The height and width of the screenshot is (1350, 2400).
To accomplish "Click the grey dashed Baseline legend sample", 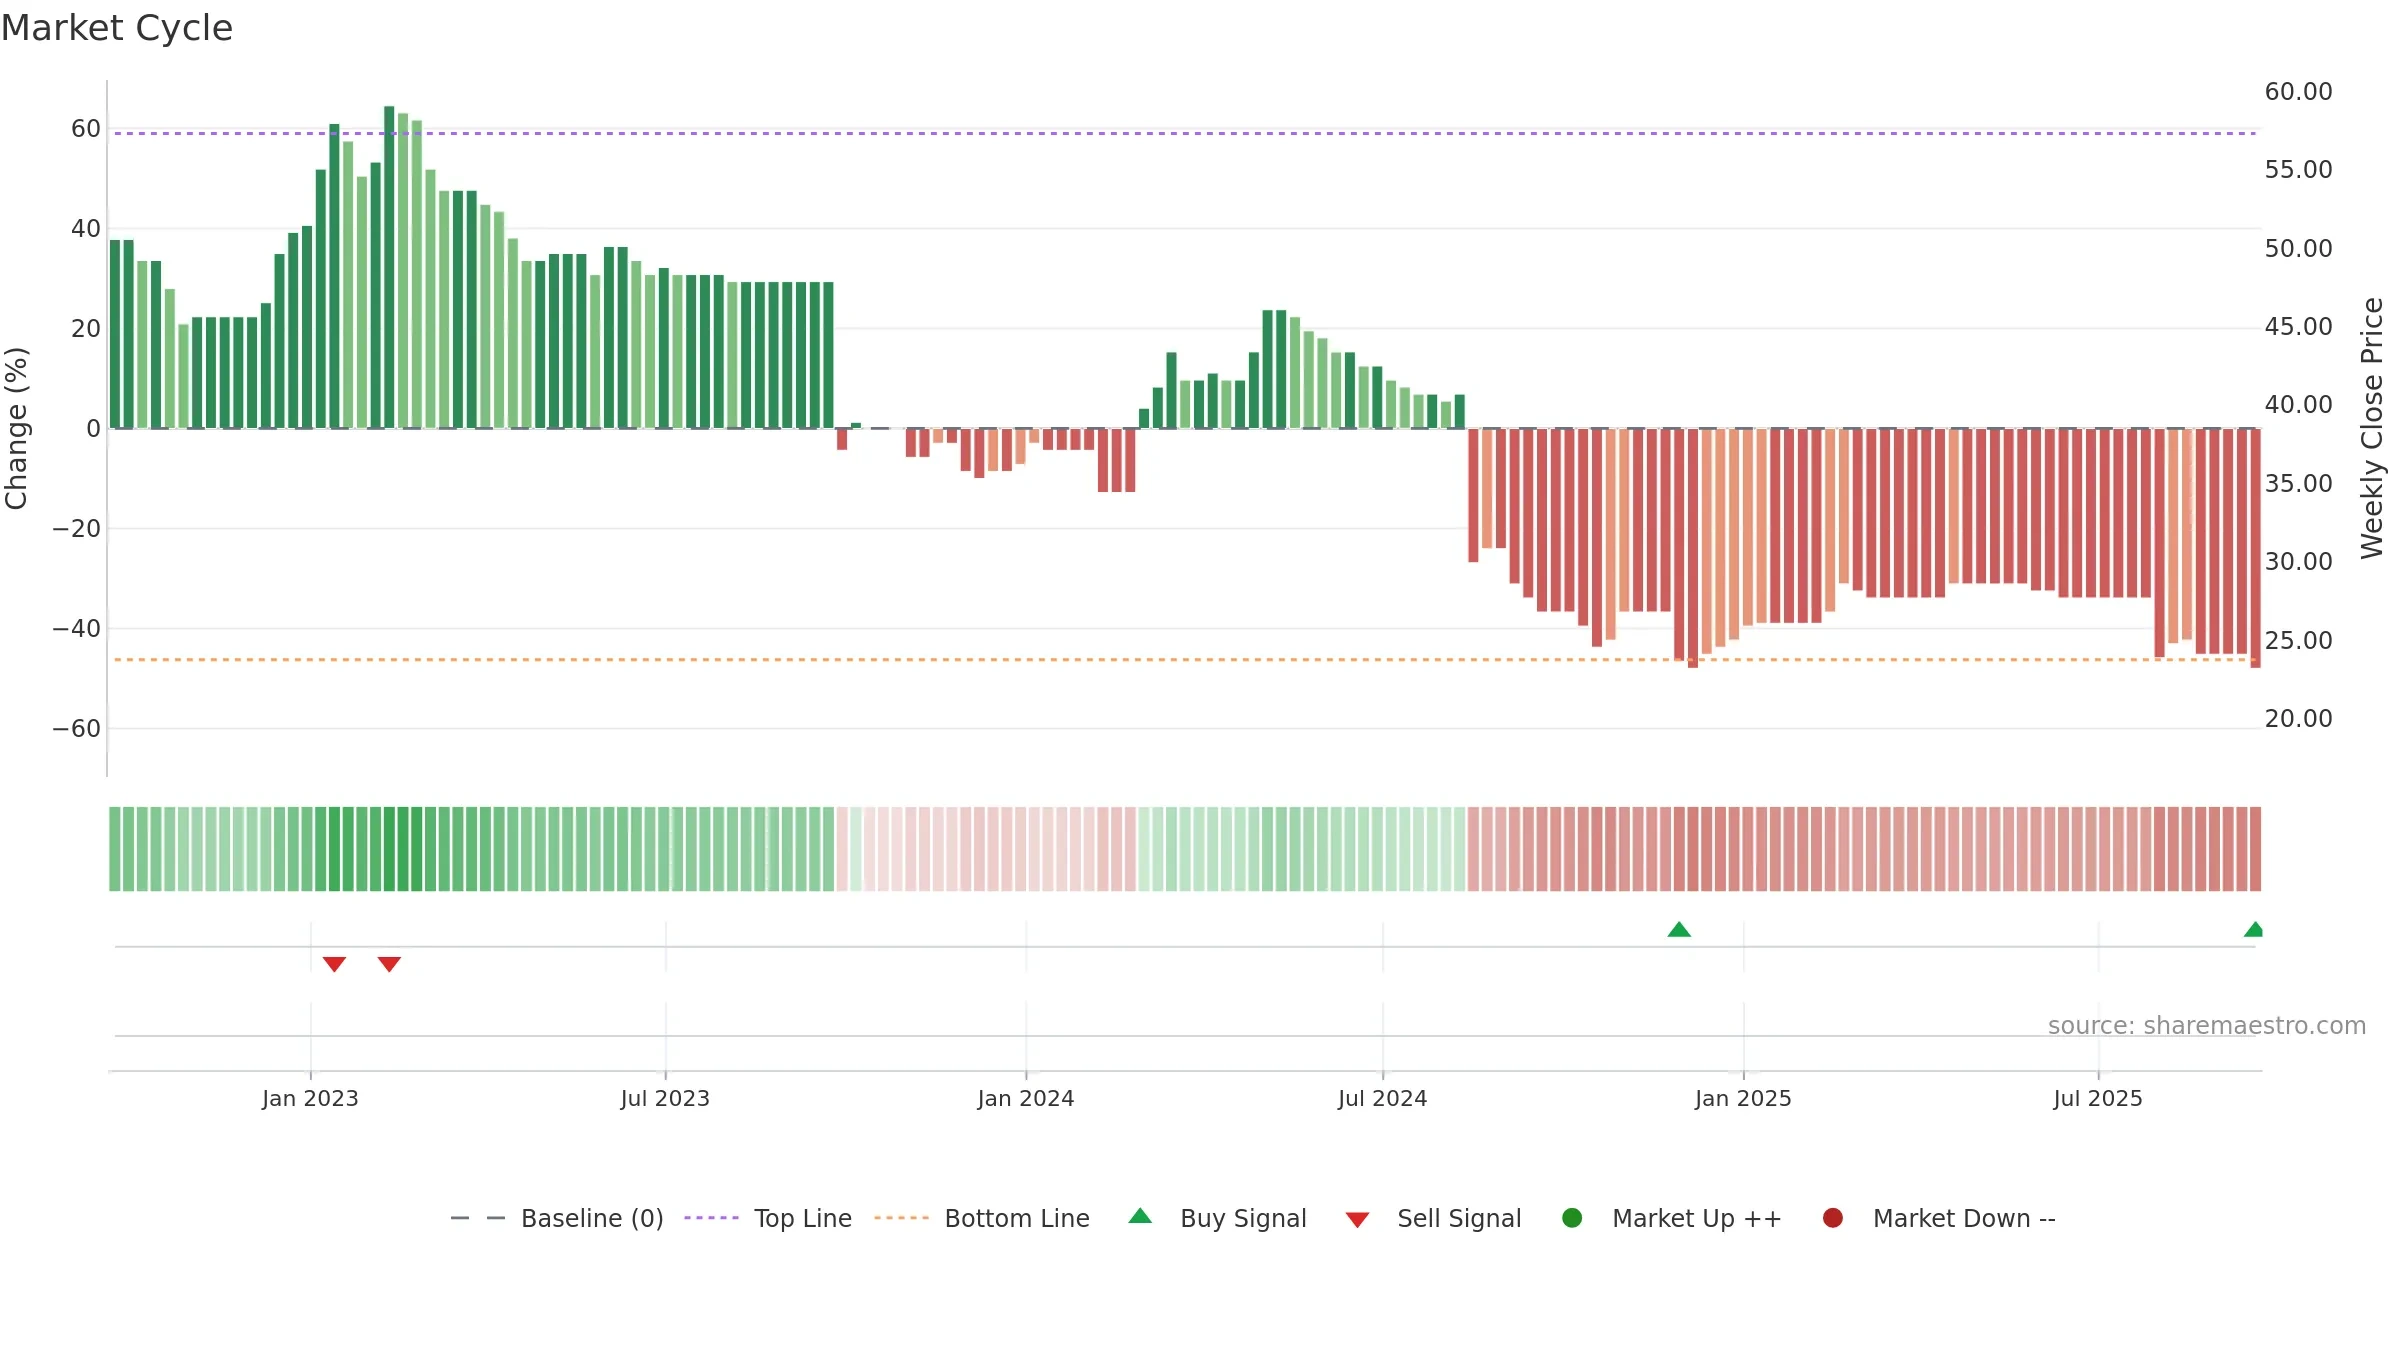I will point(478,1218).
